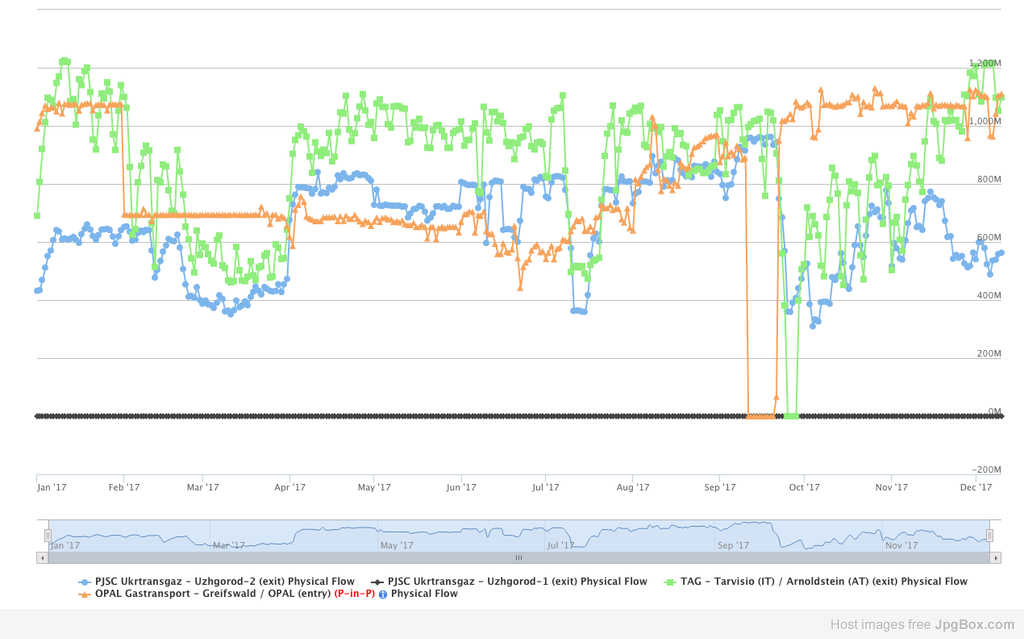
Task: Click the 400M y-axis label
Action: click(989, 296)
